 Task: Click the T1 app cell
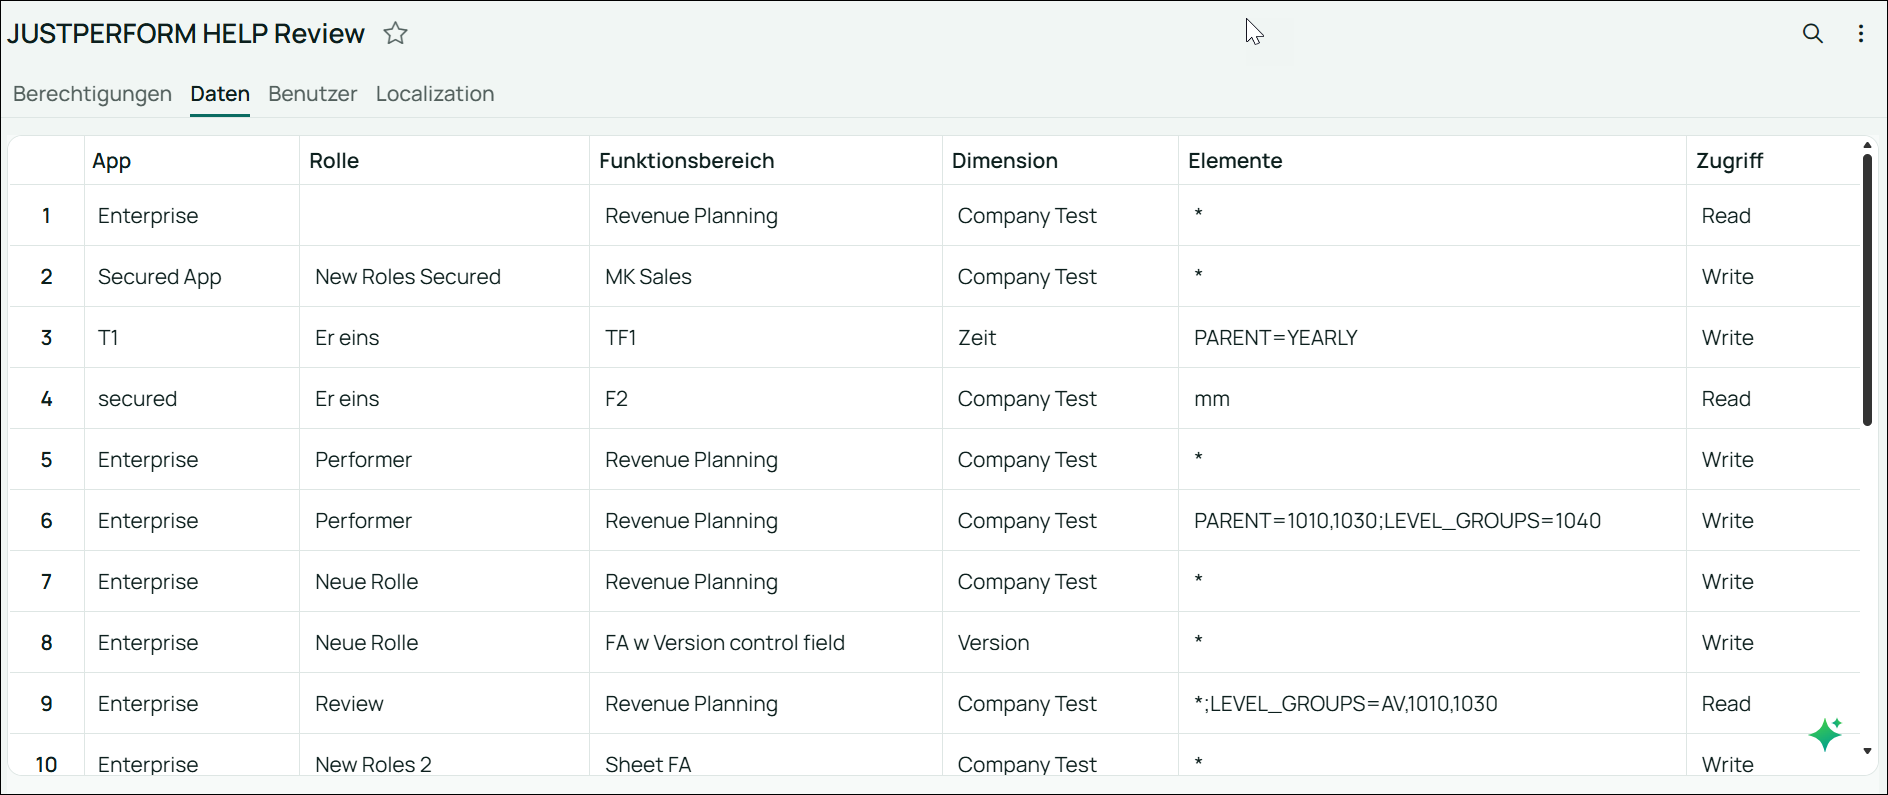(x=192, y=338)
